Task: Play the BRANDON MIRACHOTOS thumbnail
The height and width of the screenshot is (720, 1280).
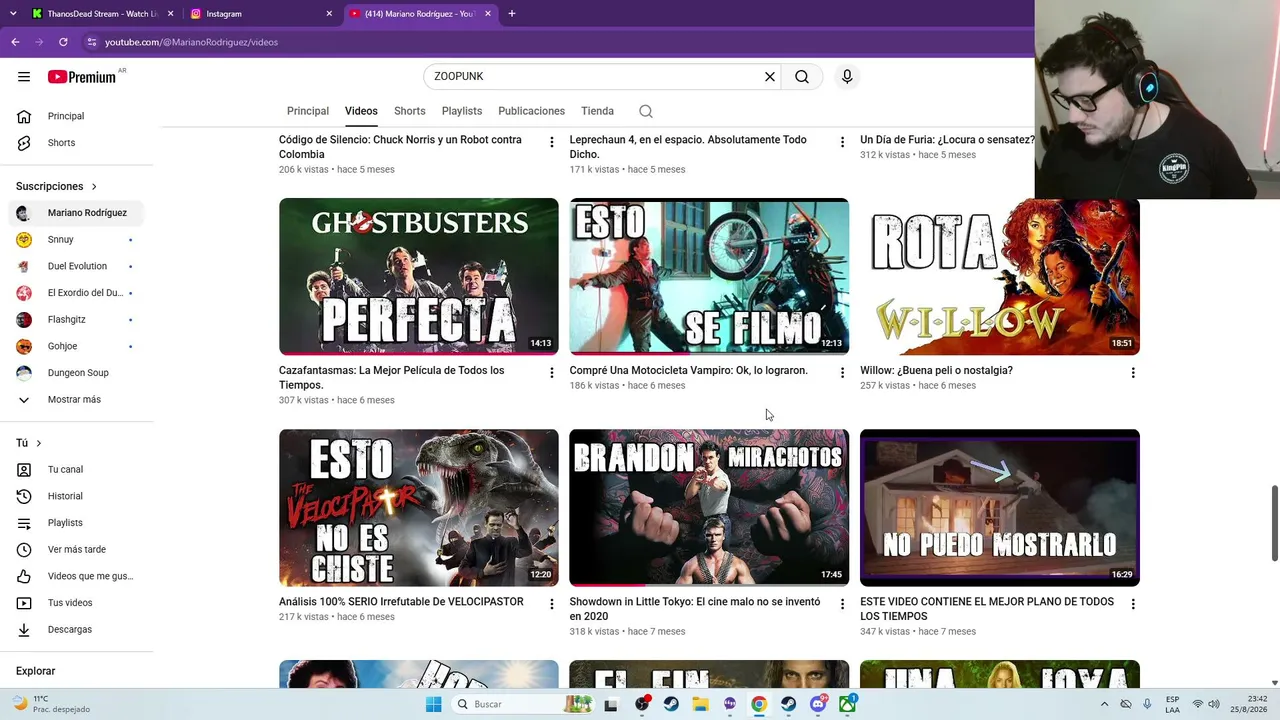Action: 709,508
